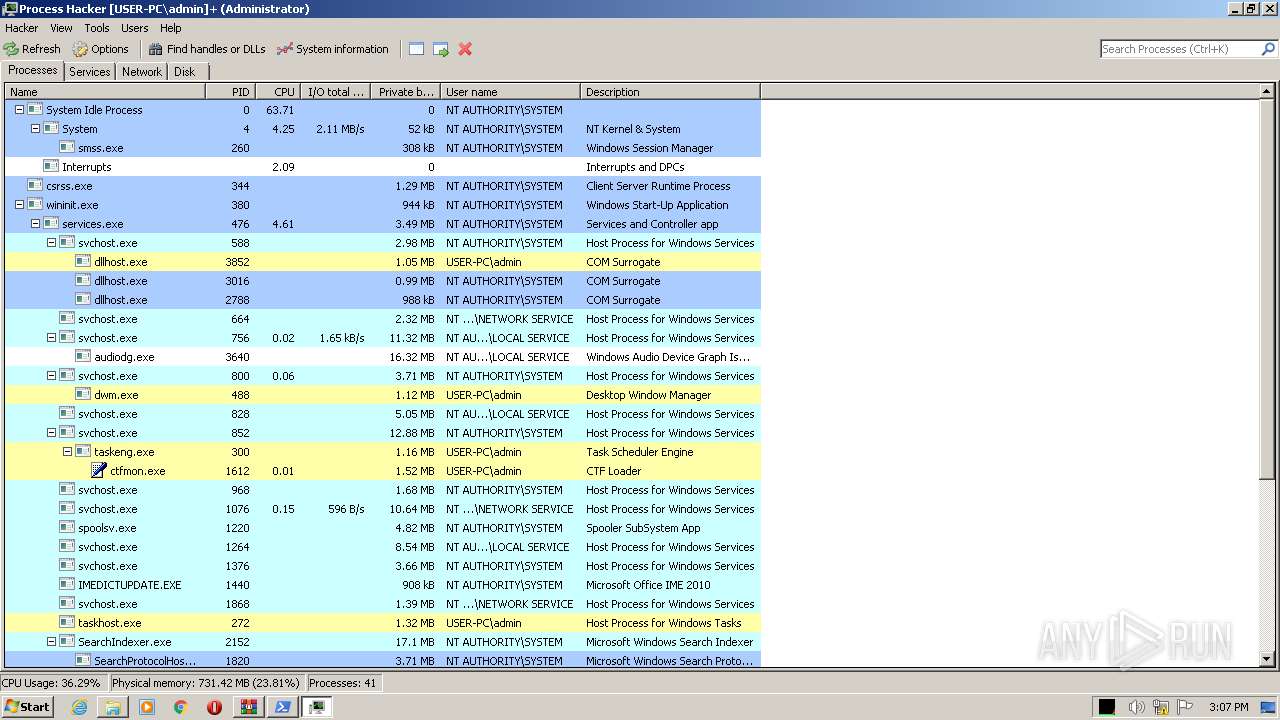Select svchost.exe row with PID 1076
The height and width of the screenshot is (720, 1280).
(x=383, y=509)
